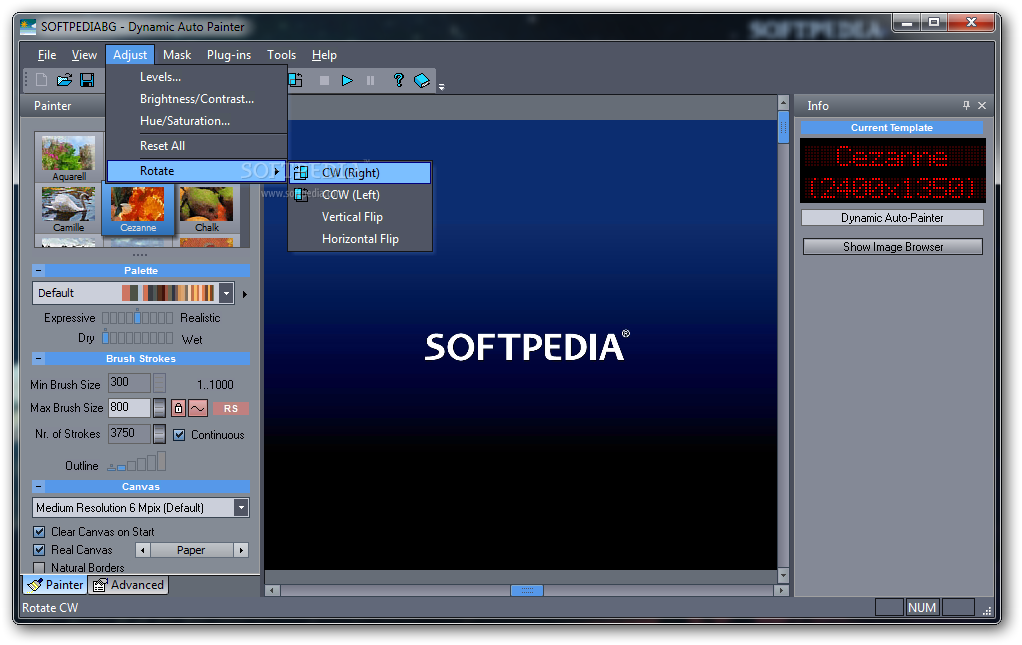This screenshot has width=1022, height=645.
Task: Open the File menu
Action: click(x=47, y=55)
